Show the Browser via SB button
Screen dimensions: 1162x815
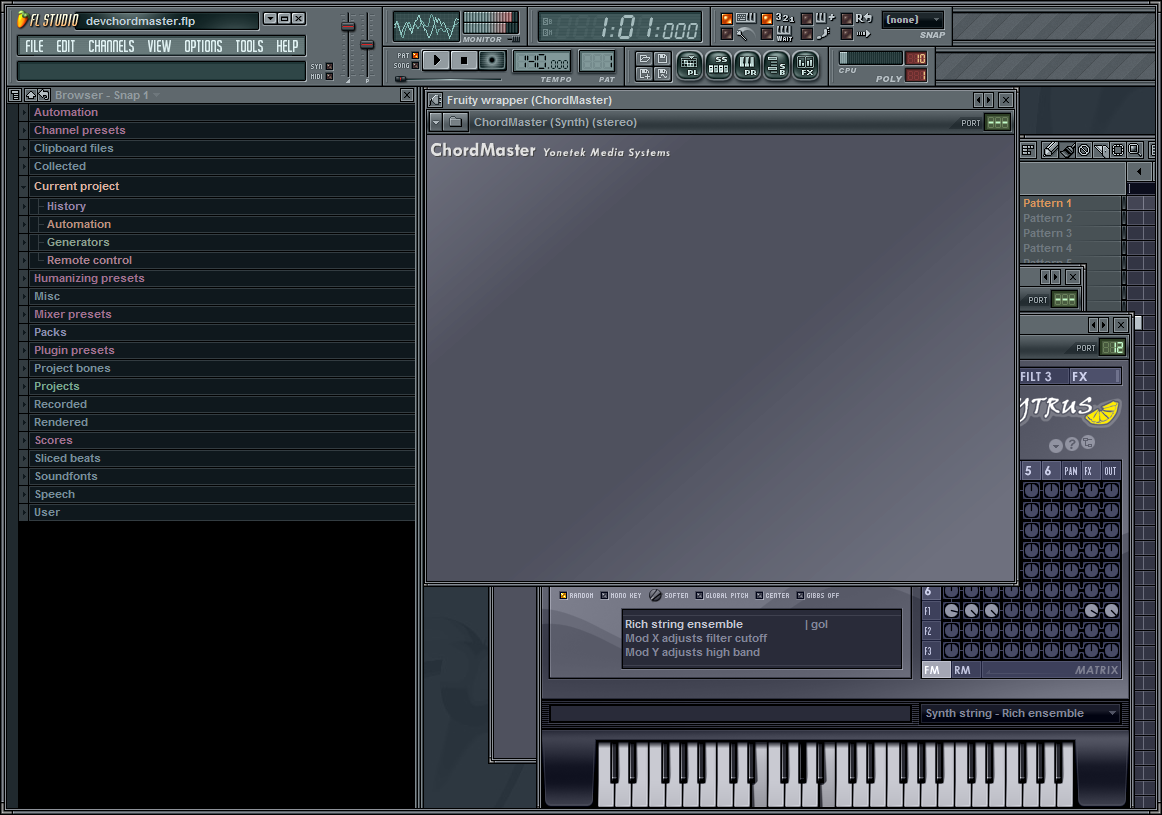tap(776, 66)
